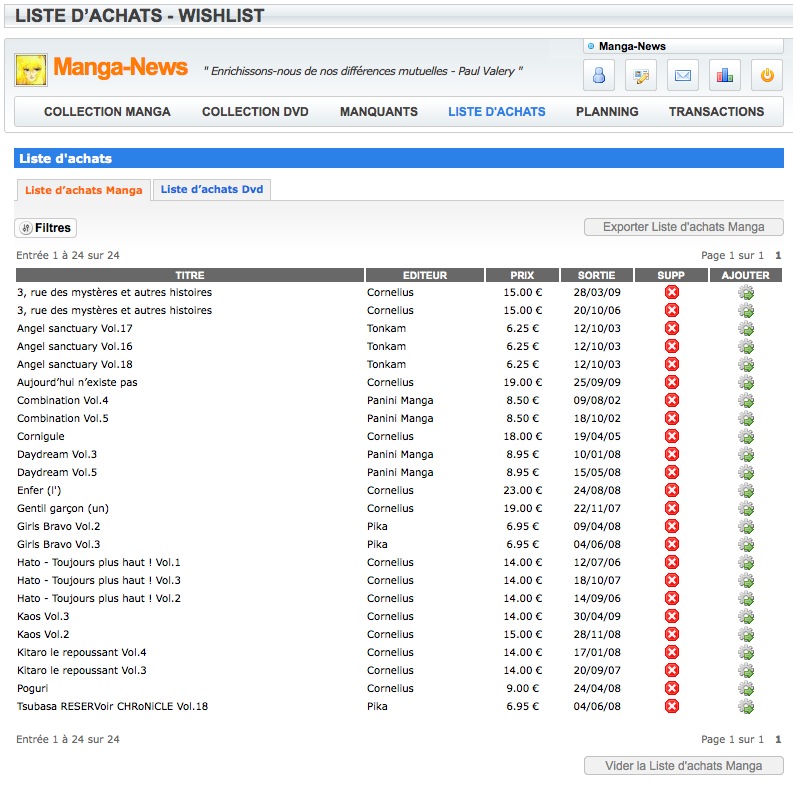Open the statistics bar chart icon
This screenshot has width=793, height=802.
724,76
